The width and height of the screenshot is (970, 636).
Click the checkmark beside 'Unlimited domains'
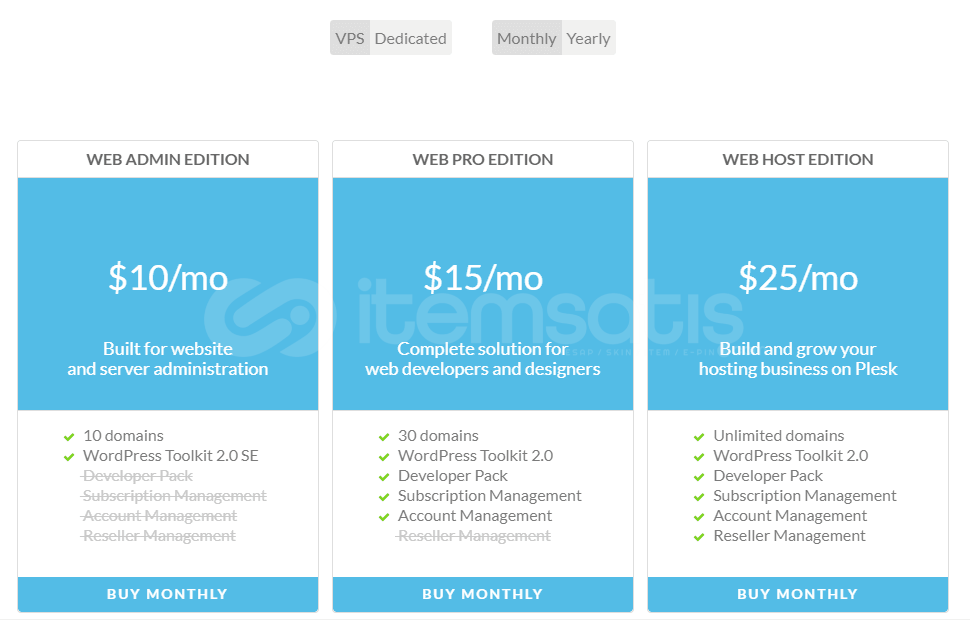(x=699, y=437)
